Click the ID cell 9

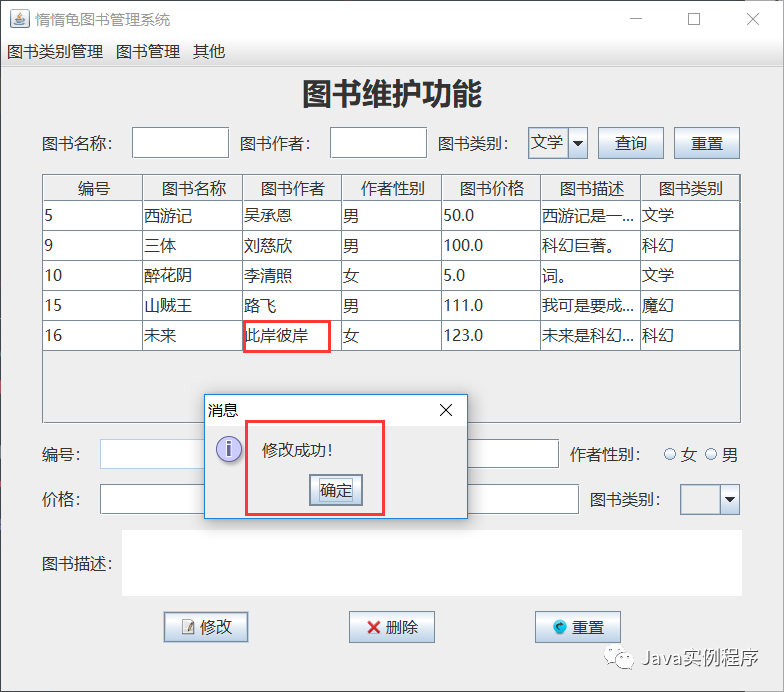(93, 246)
